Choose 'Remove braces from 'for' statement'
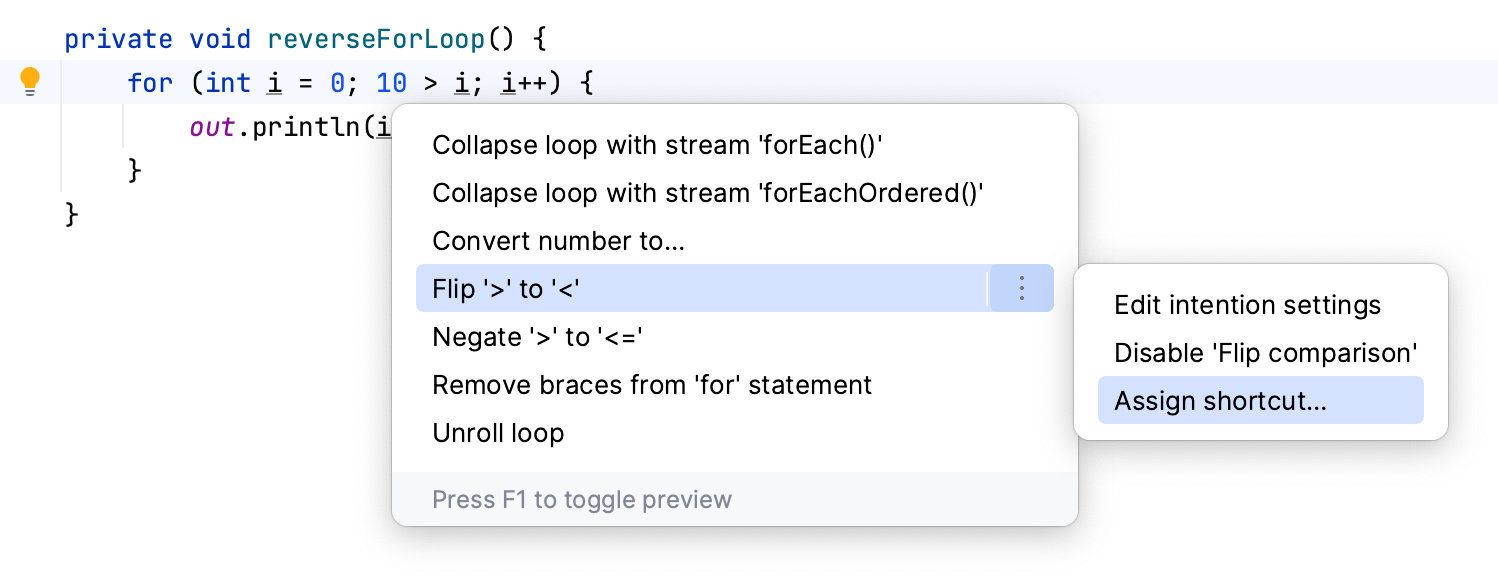Image resolution: width=1498 pixels, height=588 pixels. pyautogui.click(x=651, y=385)
